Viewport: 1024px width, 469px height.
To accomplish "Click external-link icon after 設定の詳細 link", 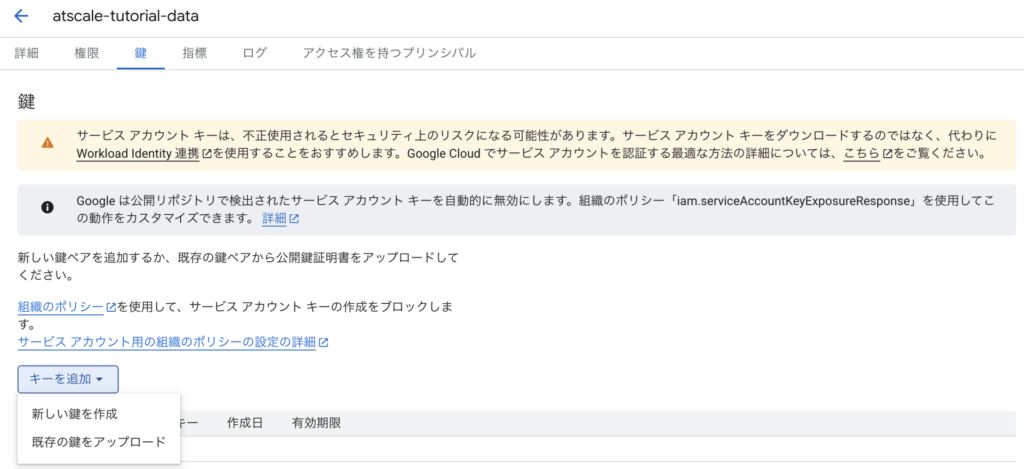I will pyautogui.click(x=324, y=343).
